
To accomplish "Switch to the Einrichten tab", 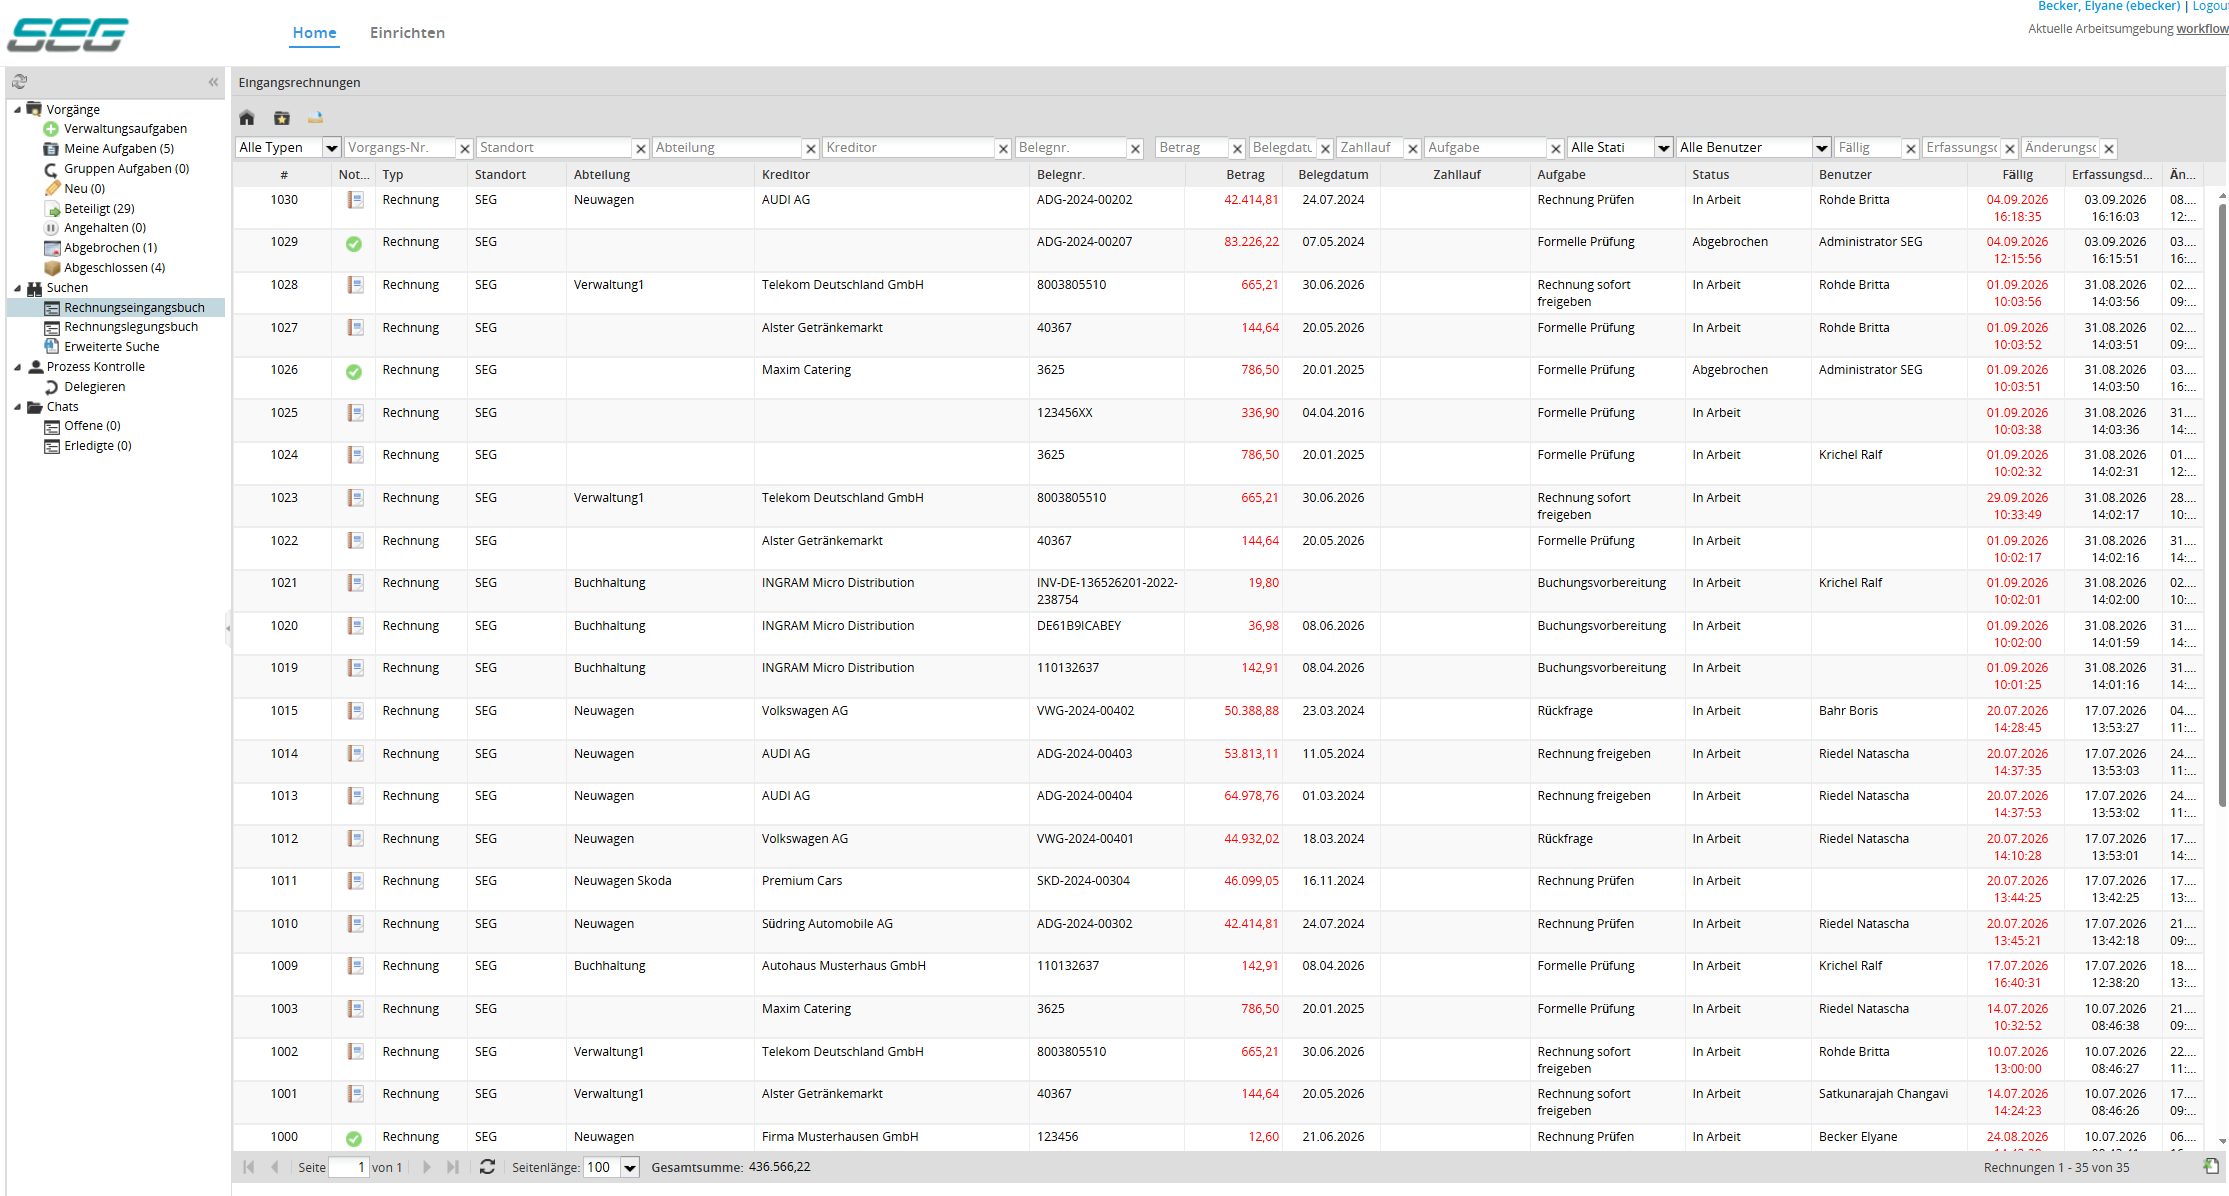I will [x=407, y=33].
